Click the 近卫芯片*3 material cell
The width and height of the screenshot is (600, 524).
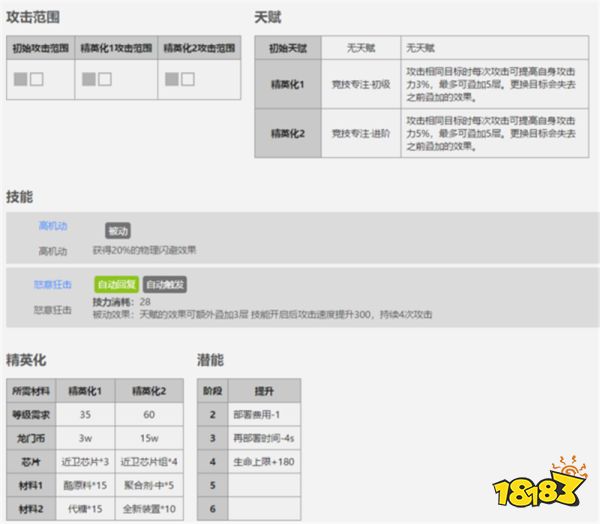(x=87, y=463)
